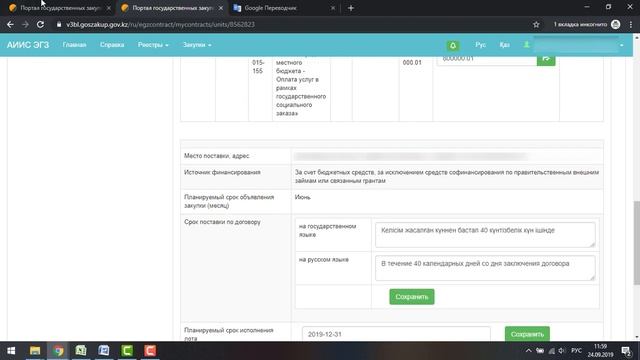
Task: Open the incognito profile icon
Action: pos(616,24)
